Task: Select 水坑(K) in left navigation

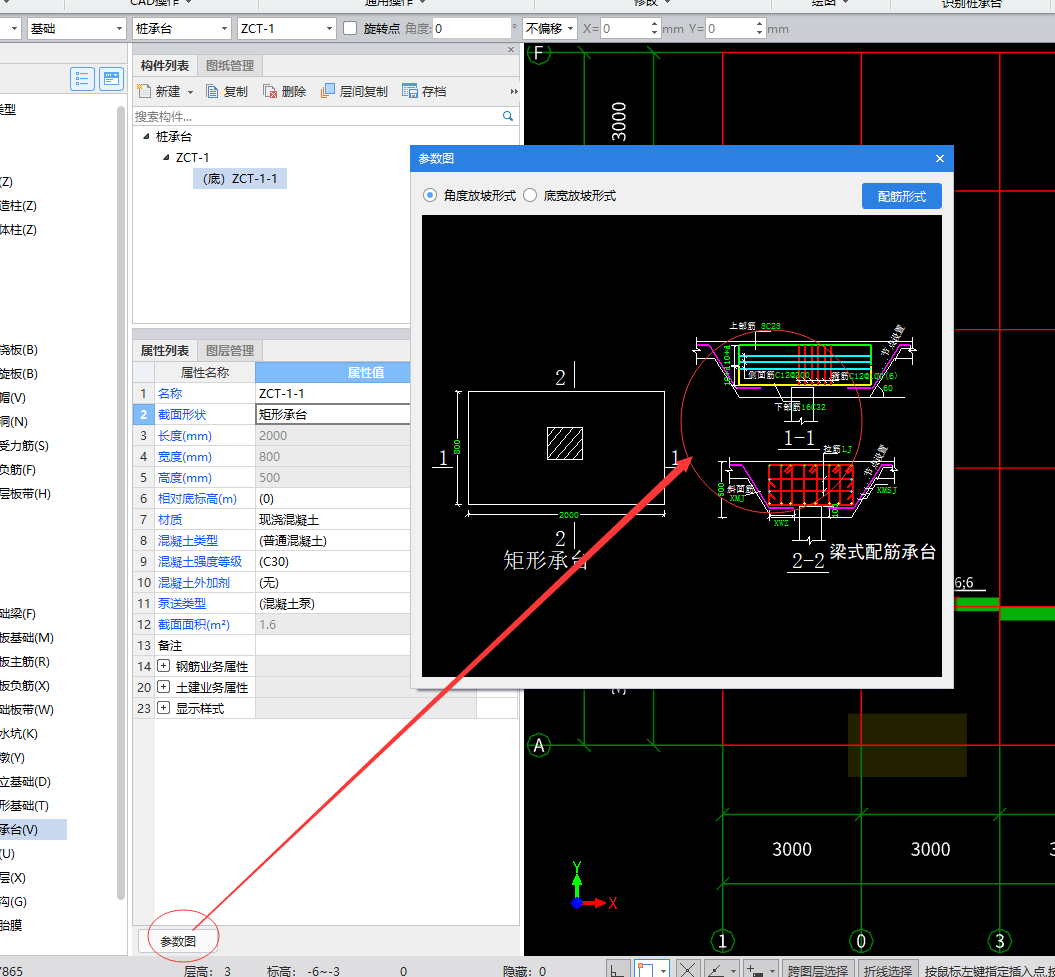Action: (20, 733)
